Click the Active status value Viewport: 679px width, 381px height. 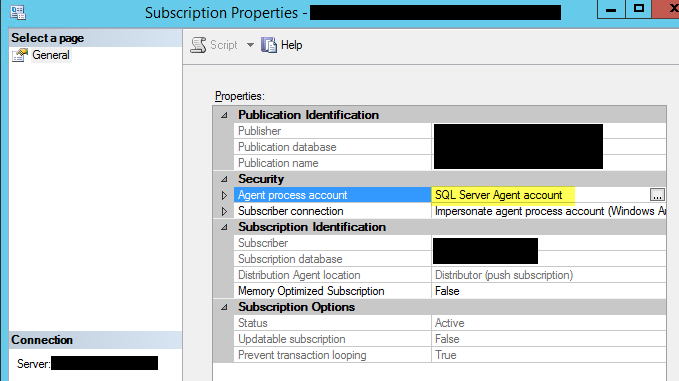[x=449, y=323]
